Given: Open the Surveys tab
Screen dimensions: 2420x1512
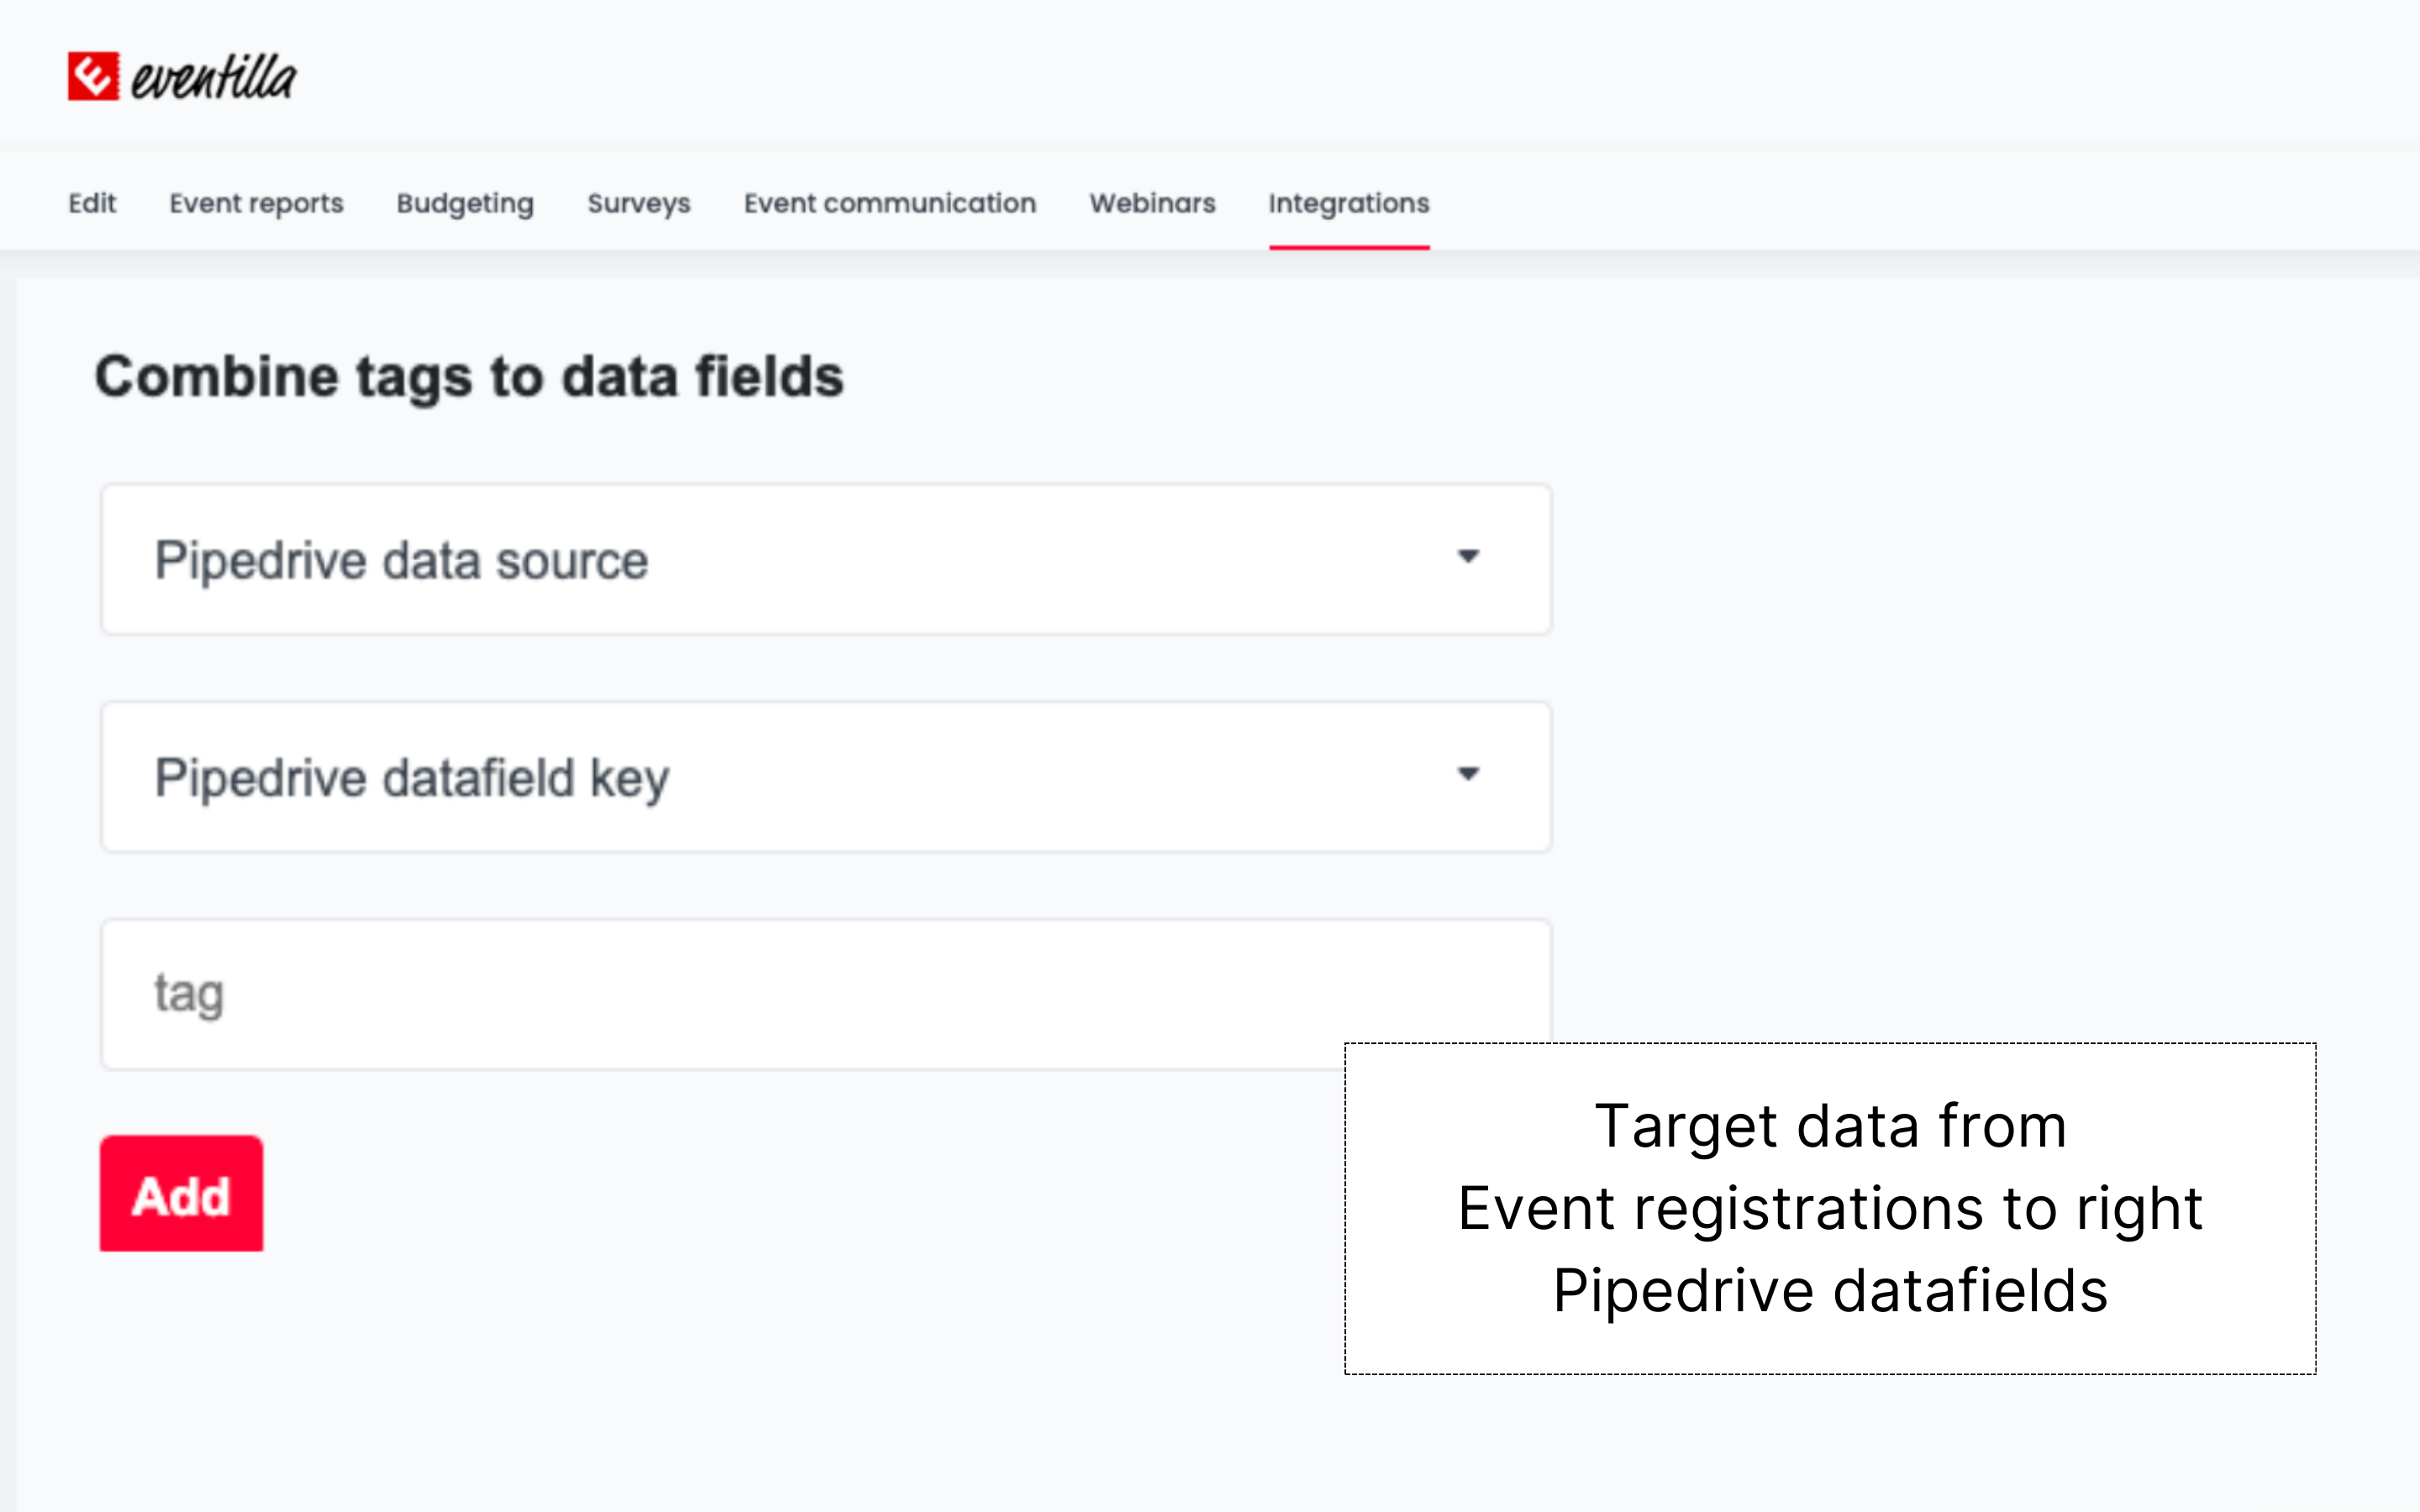Looking at the screenshot, I should [638, 203].
